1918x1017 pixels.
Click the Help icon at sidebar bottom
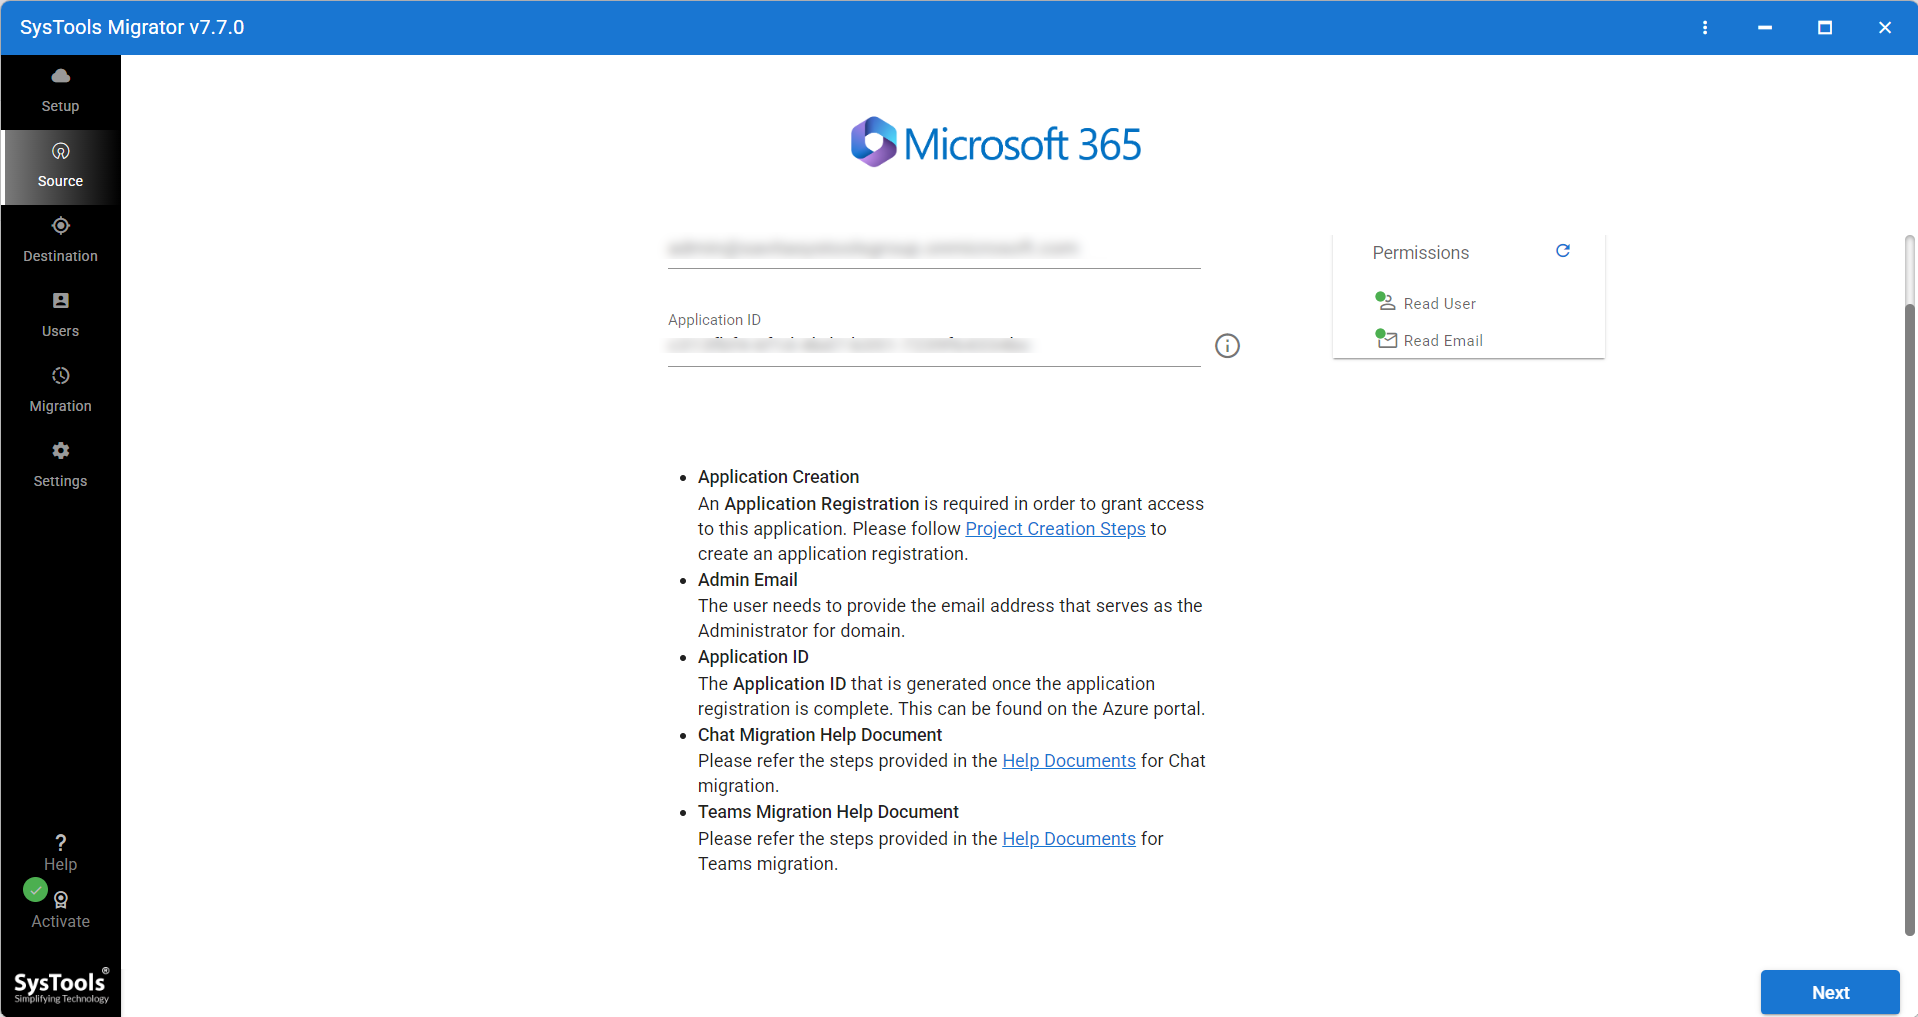pos(60,842)
